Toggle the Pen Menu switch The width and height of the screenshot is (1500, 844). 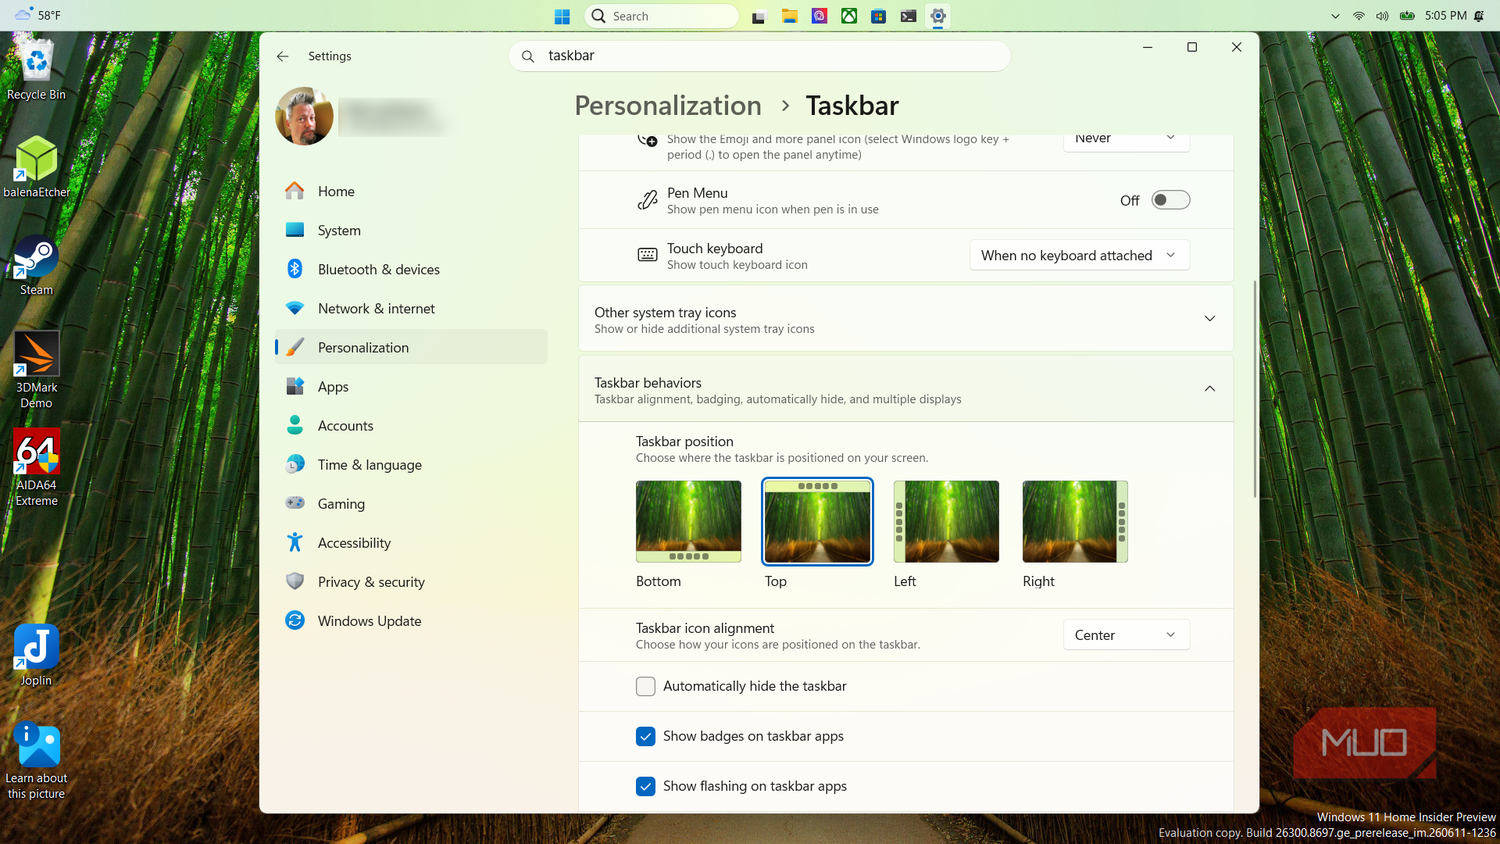coord(1170,200)
